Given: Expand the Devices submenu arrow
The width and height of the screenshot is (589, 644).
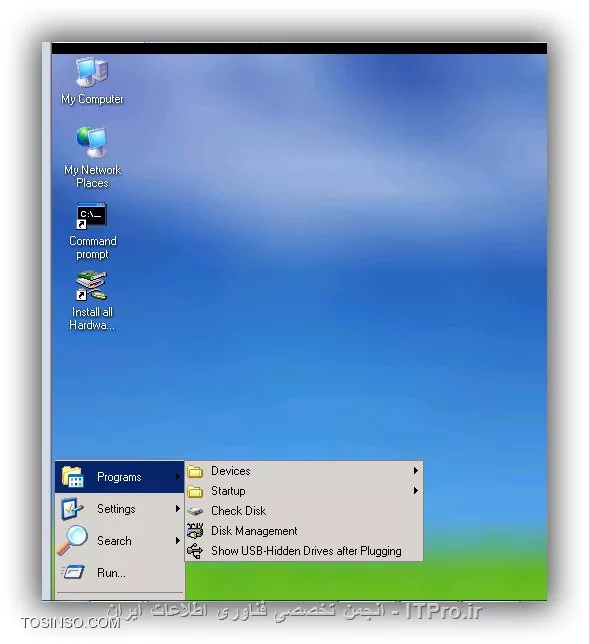Looking at the screenshot, I should coord(416,471).
